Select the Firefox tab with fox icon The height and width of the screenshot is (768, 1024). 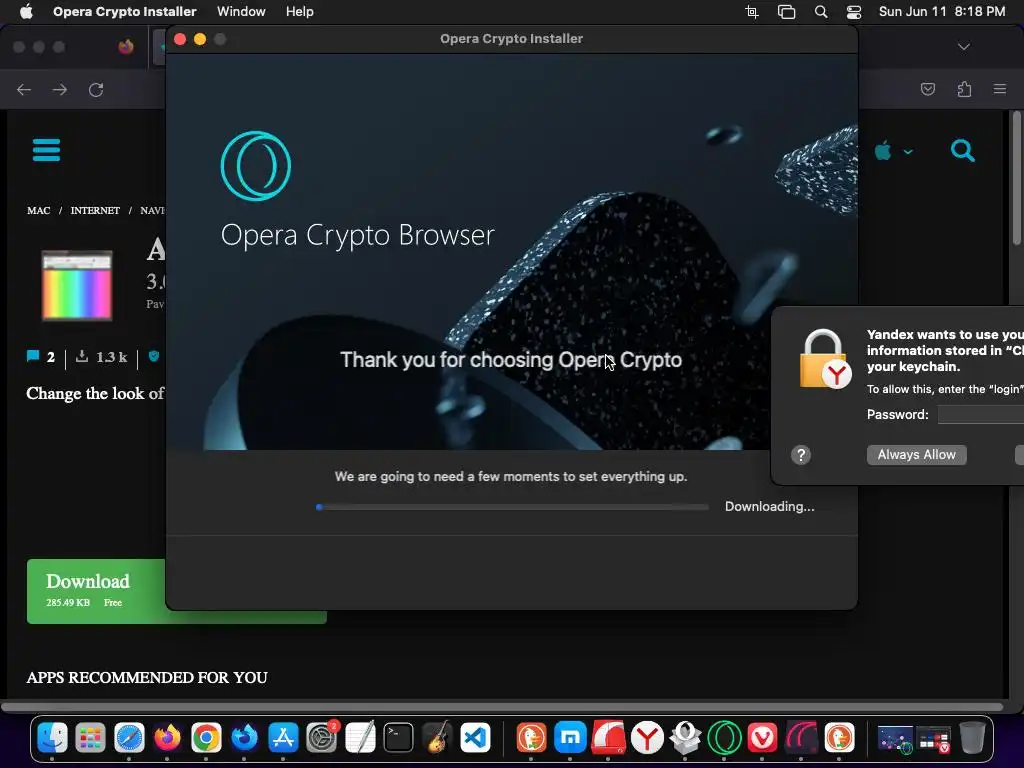click(x=126, y=47)
